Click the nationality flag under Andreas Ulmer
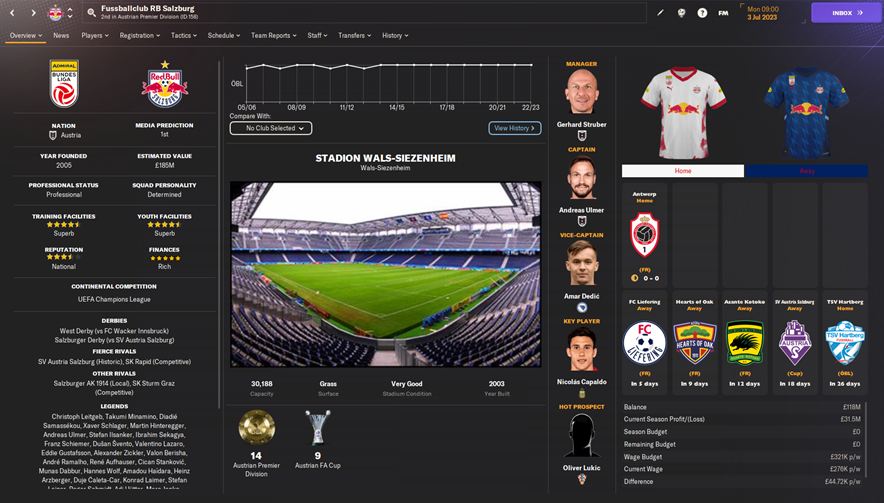 tap(582, 222)
